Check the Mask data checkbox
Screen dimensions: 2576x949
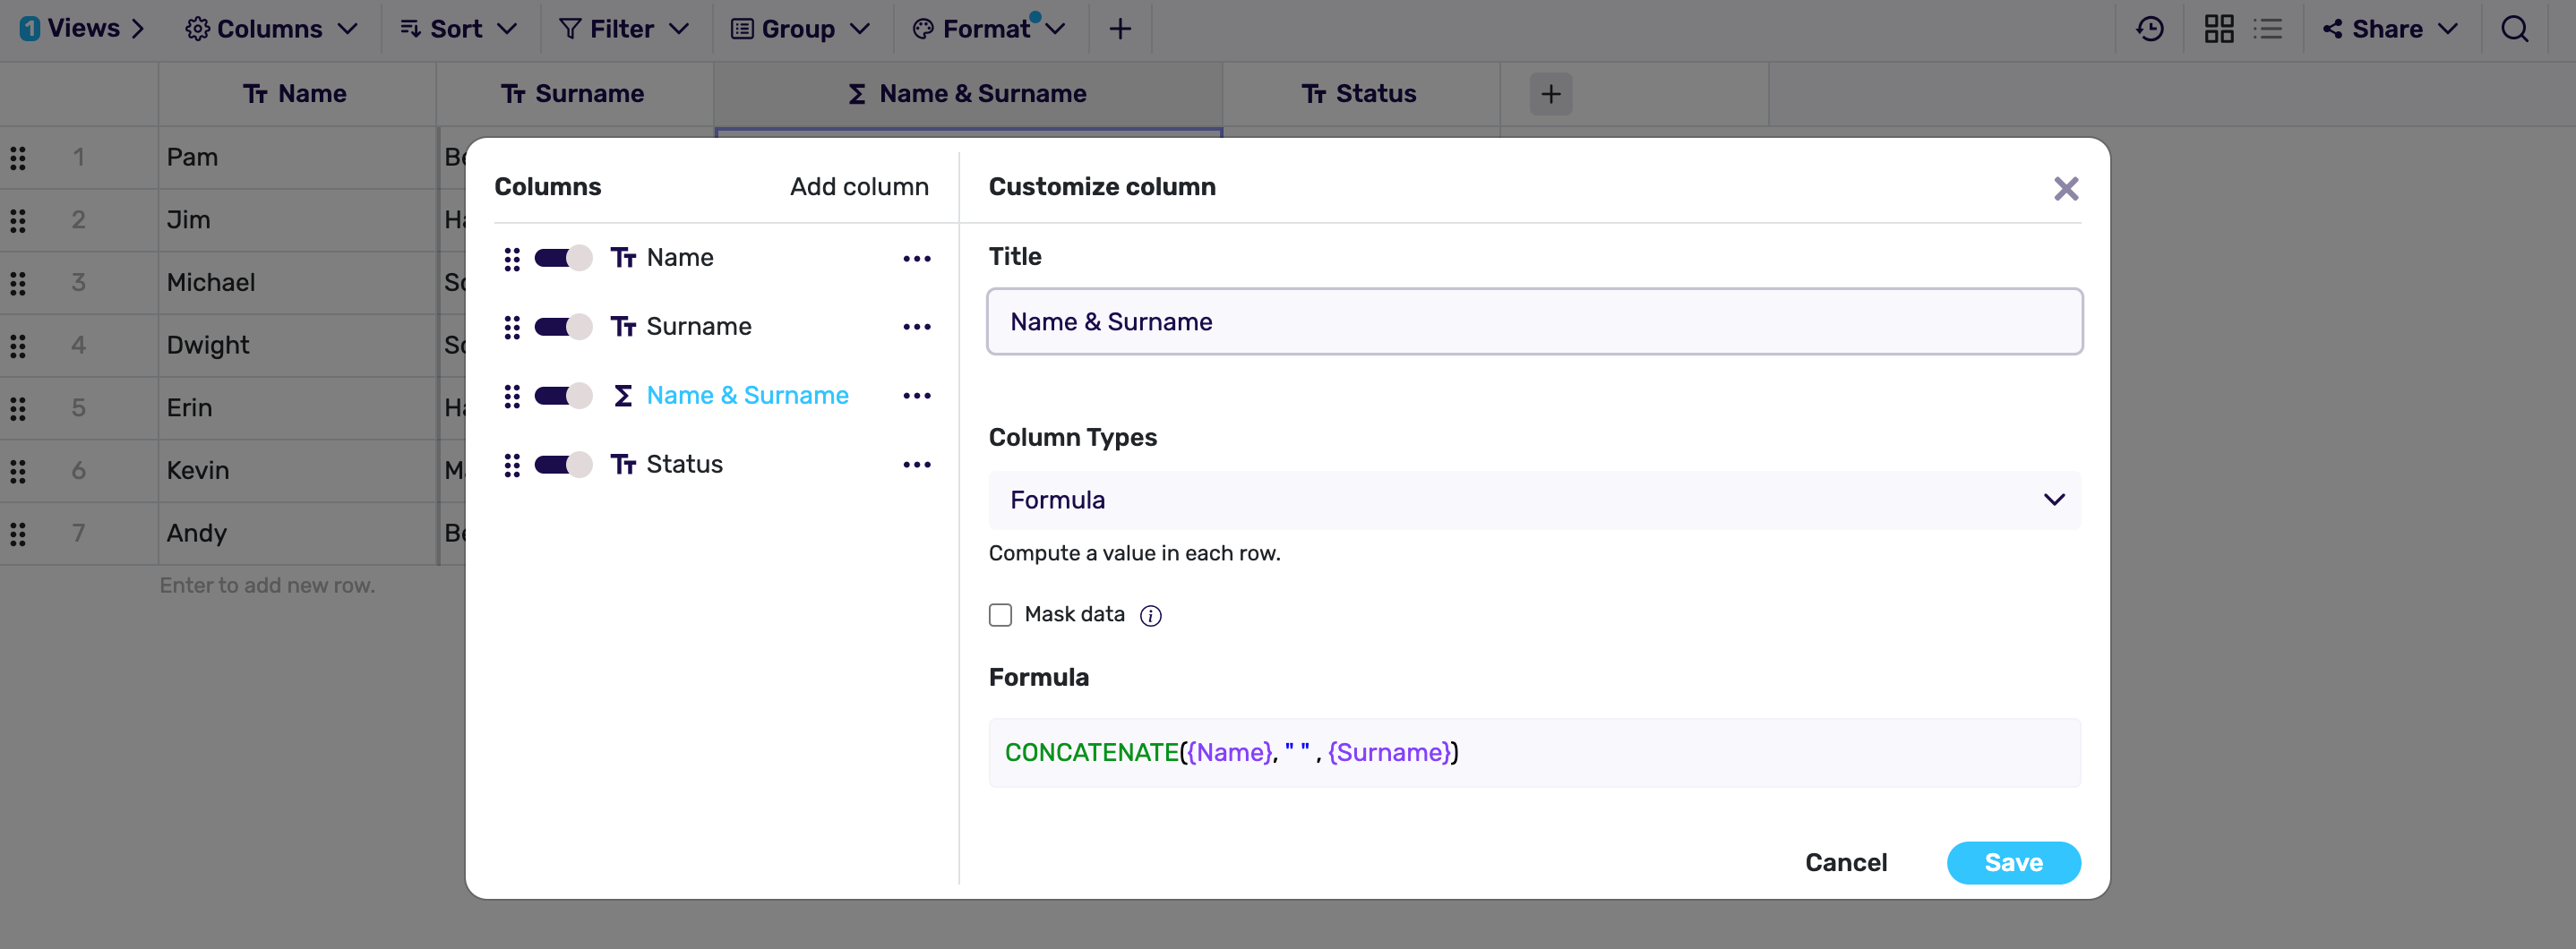tap(1000, 614)
